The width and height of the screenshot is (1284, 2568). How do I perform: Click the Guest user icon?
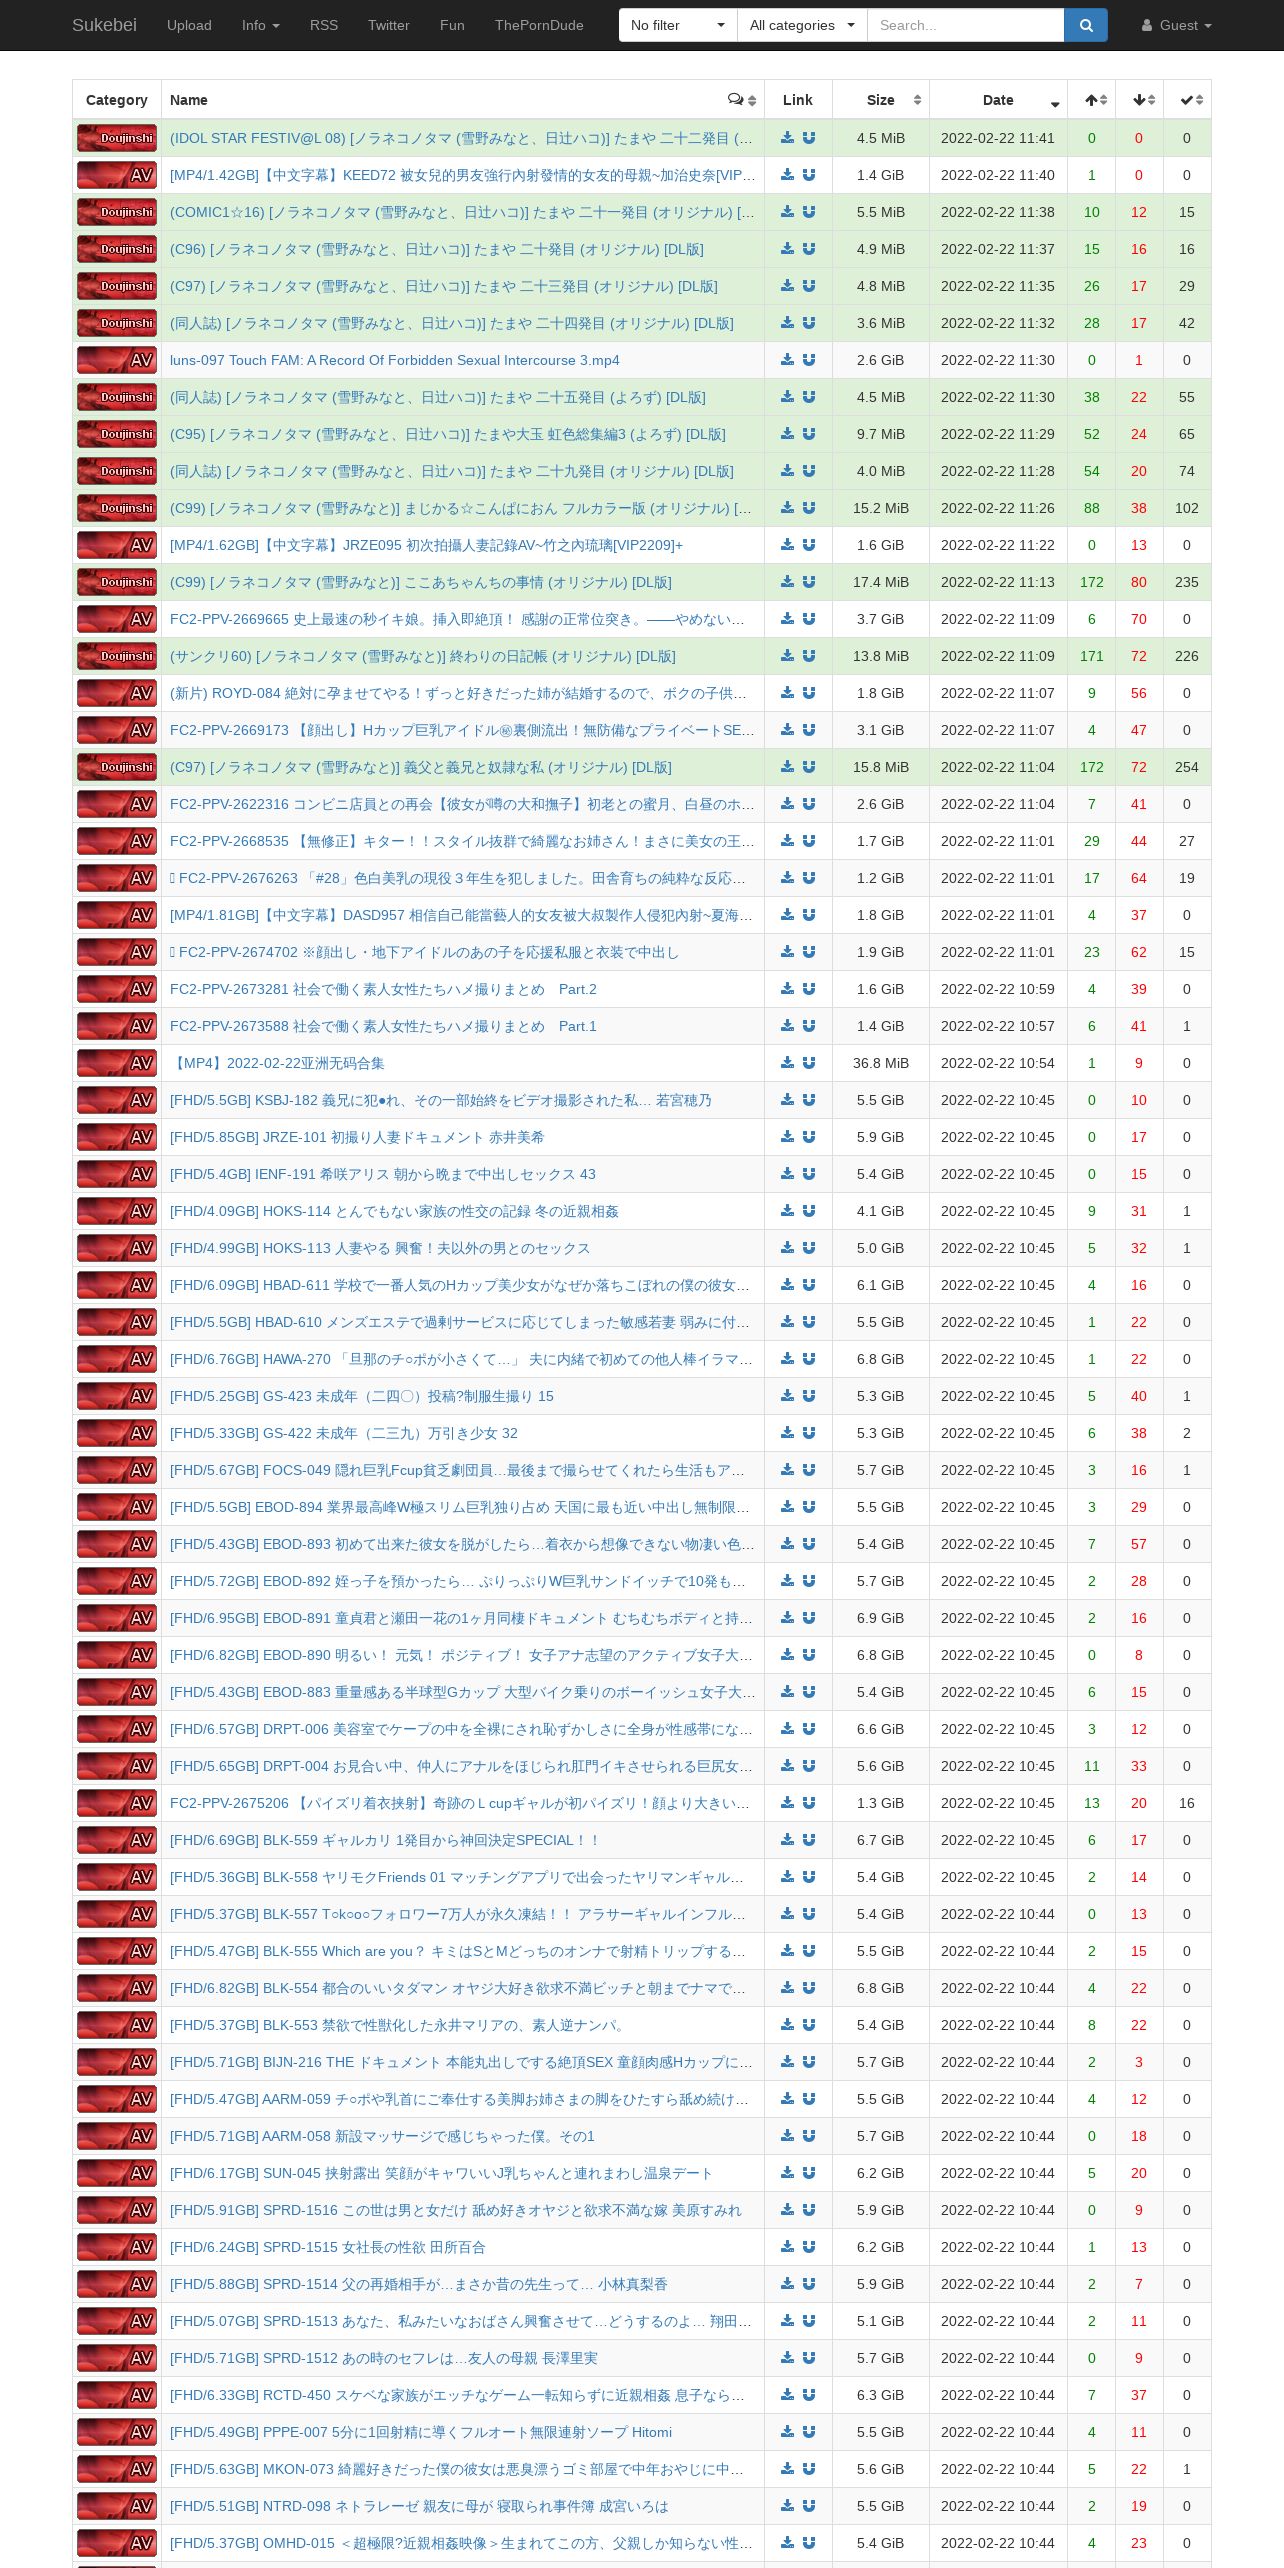coord(1147,25)
